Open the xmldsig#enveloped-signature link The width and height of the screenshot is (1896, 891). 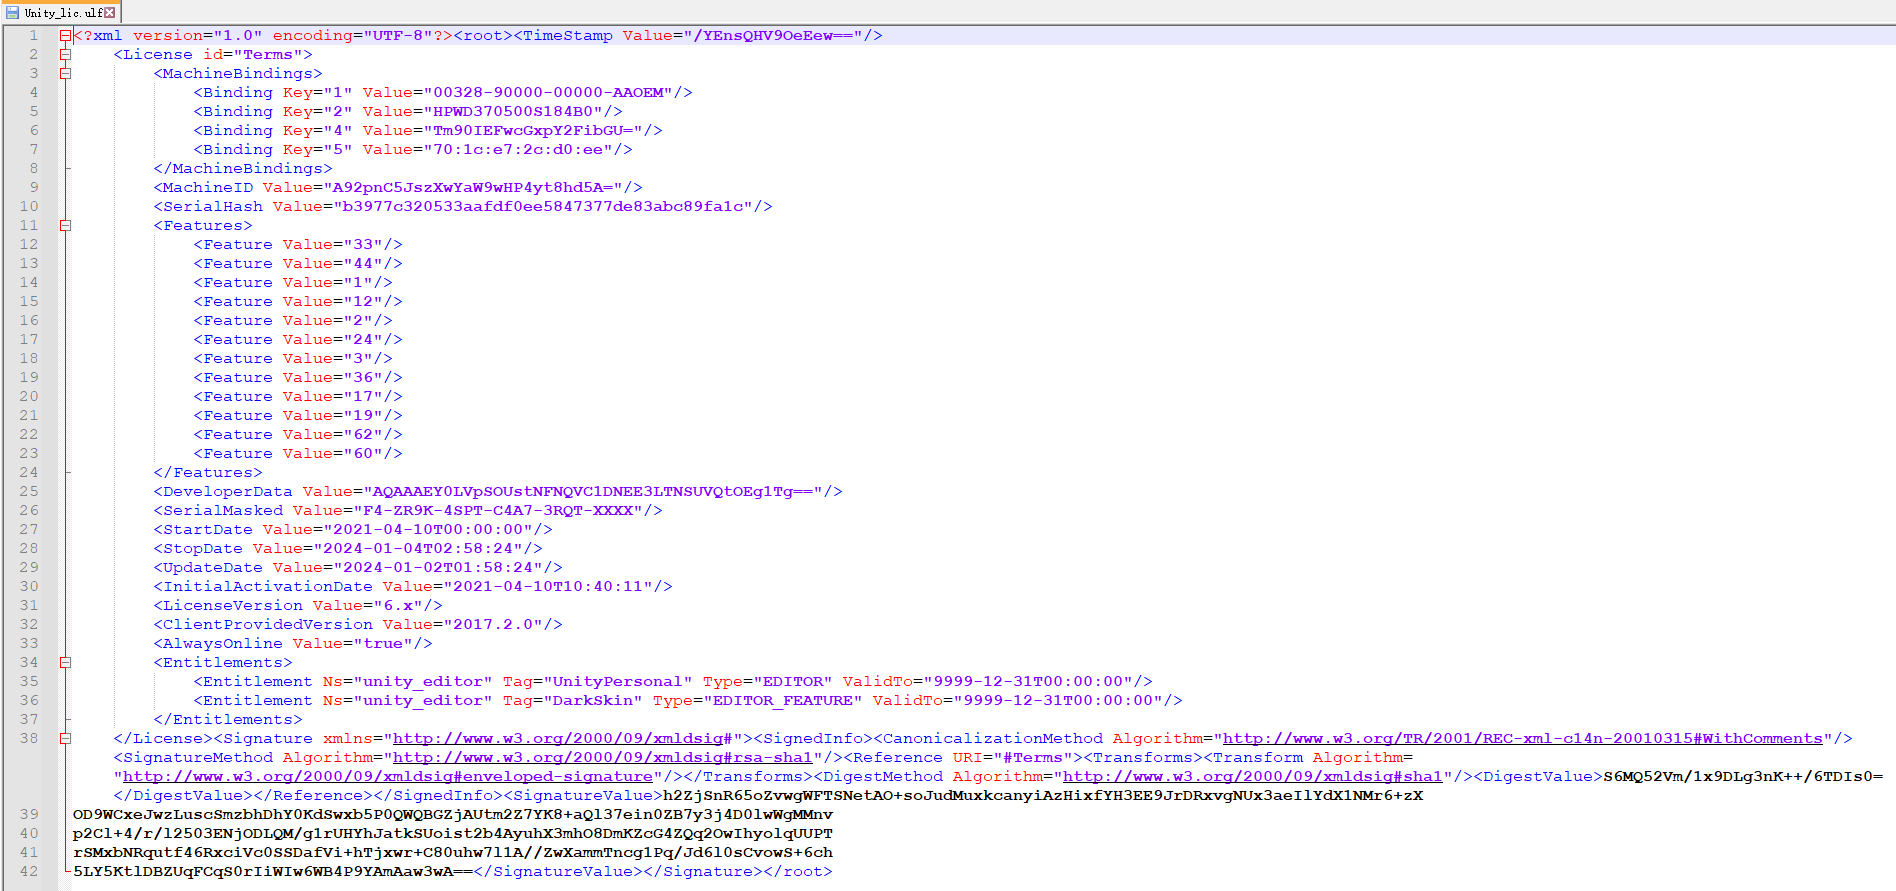(x=388, y=776)
